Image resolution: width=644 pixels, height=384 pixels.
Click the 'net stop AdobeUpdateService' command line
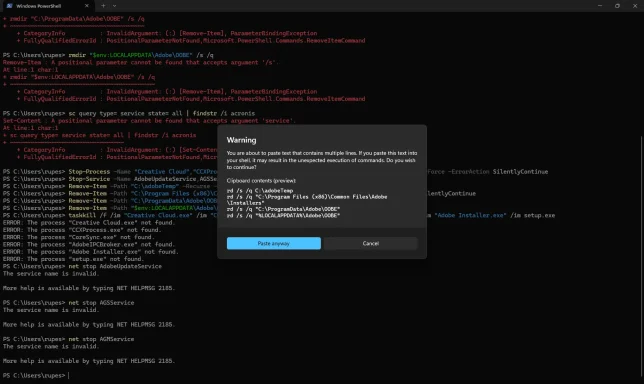82,266
